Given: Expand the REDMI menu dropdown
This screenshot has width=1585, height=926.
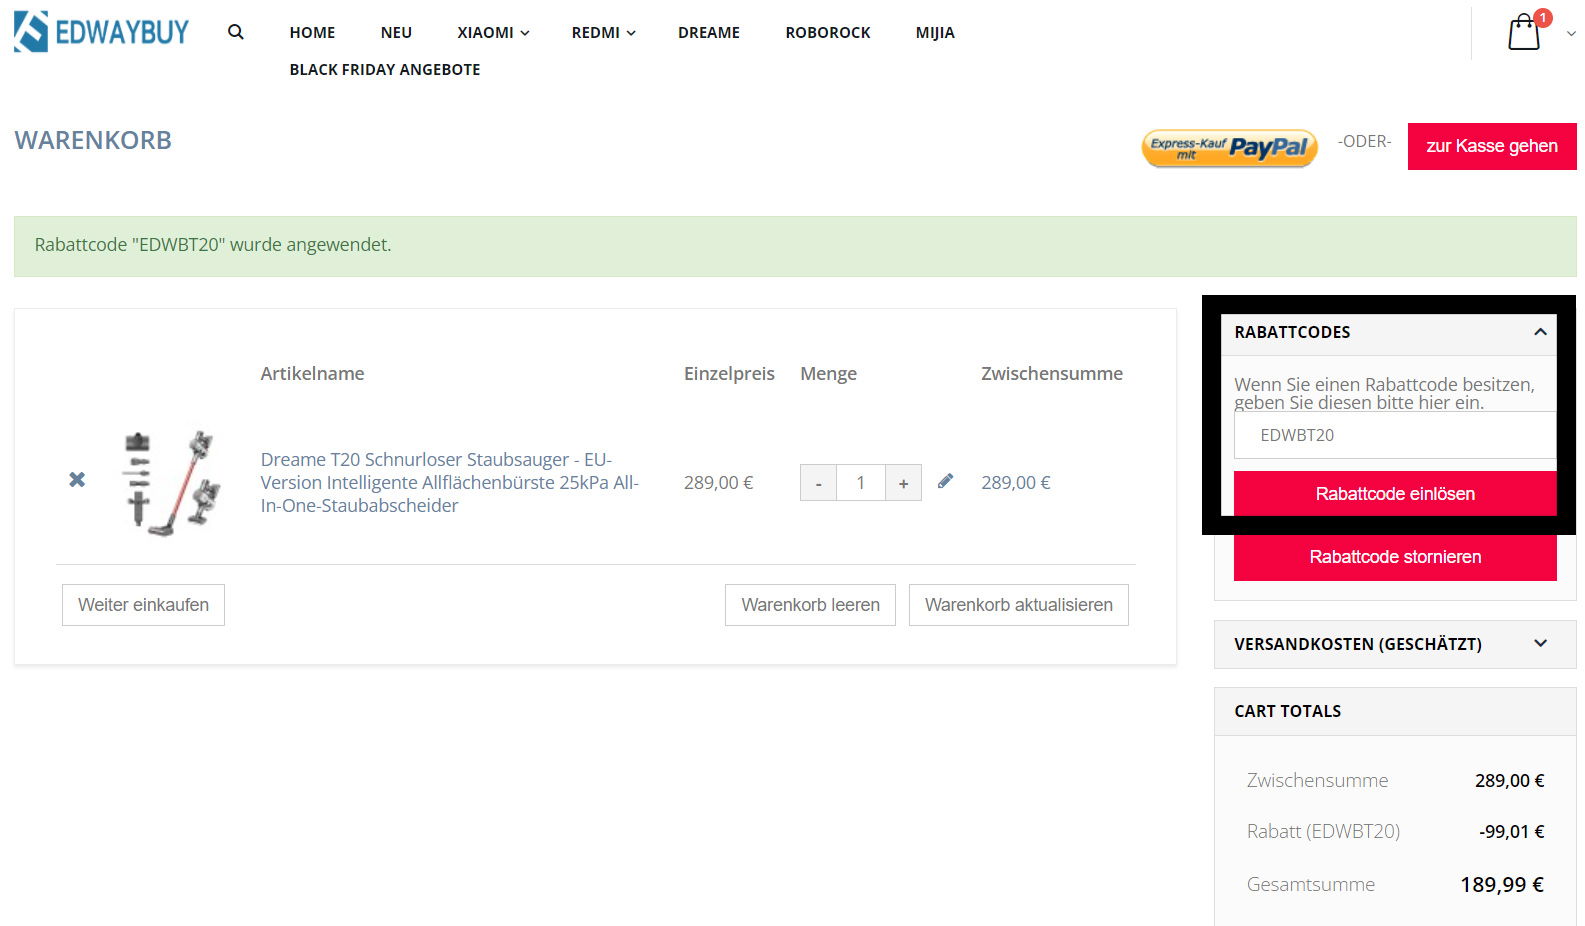Looking at the screenshot, I should [603, 32].
